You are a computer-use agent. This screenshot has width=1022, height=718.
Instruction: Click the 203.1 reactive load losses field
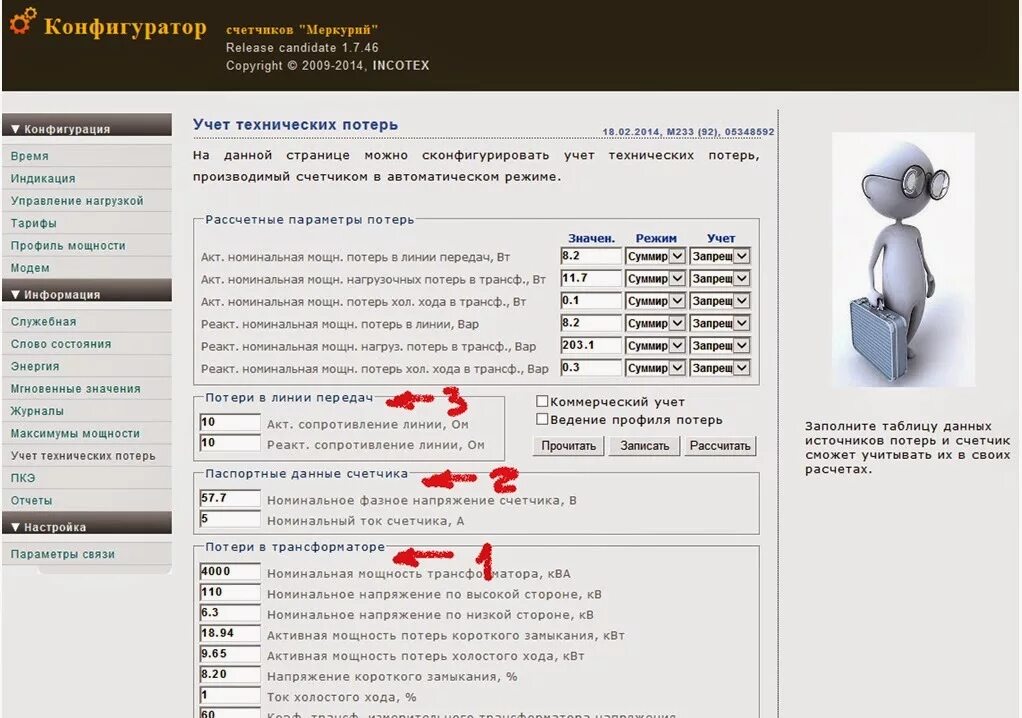(591, 345)
